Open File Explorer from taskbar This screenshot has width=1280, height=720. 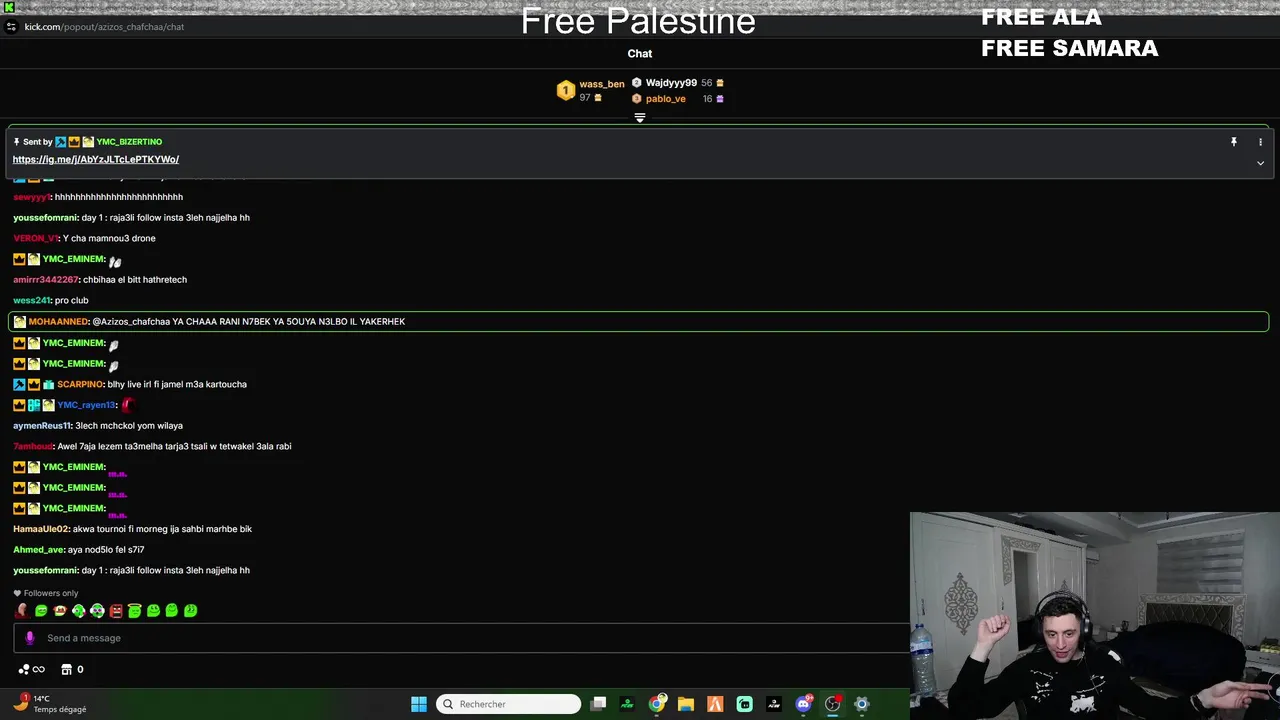point(686,704)
